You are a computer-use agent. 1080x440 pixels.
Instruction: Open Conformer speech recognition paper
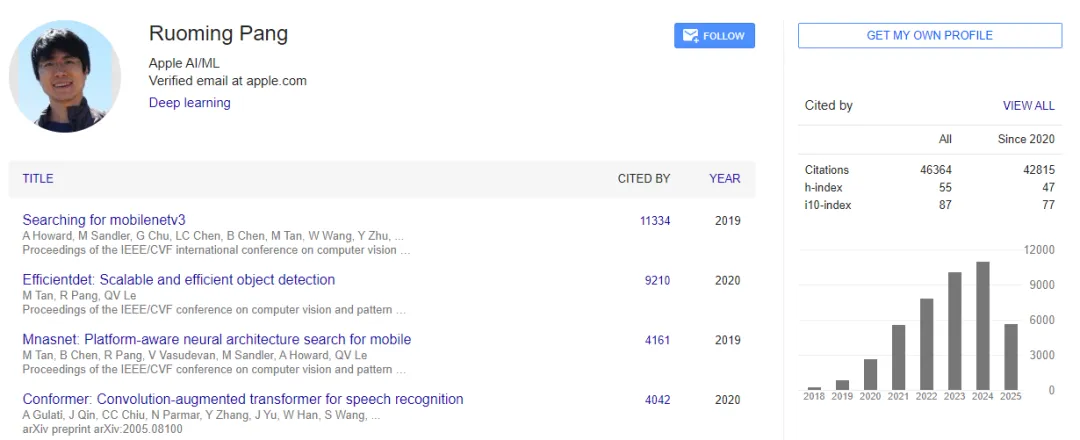[x=243, y=399]
